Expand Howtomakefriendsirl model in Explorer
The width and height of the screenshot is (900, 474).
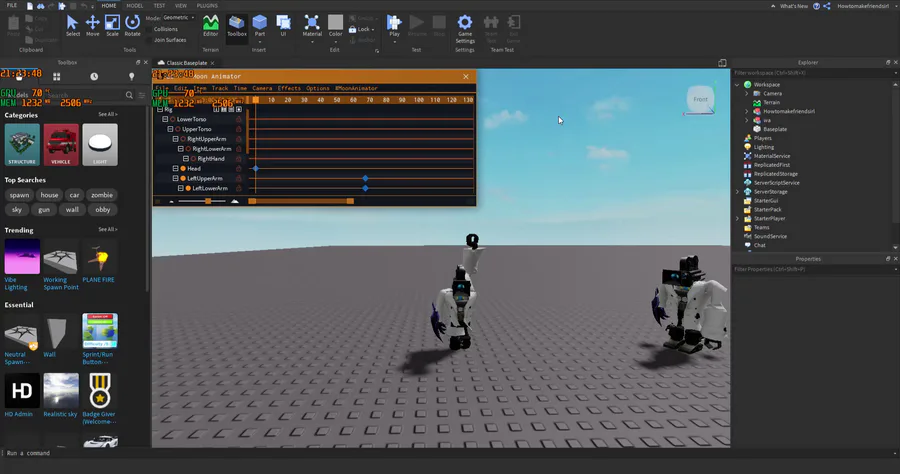click(747, 111)
